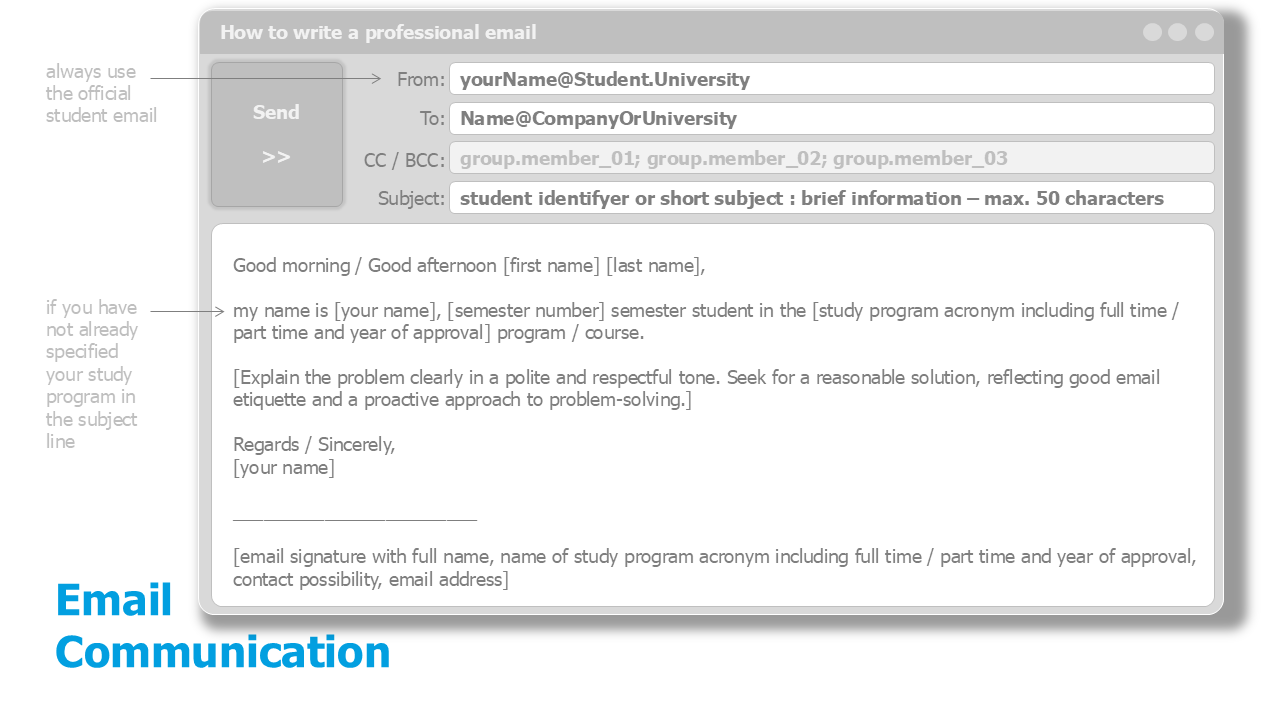Viewport: 1280px width, 720px height.
Task: Select the To recipient field
Action: [831, 119]
